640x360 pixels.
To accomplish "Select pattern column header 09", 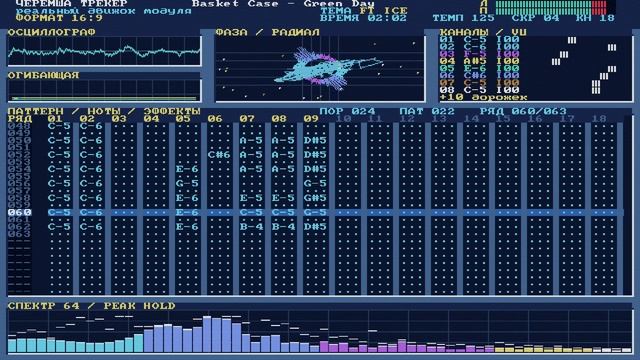I will tap(311, 119).
